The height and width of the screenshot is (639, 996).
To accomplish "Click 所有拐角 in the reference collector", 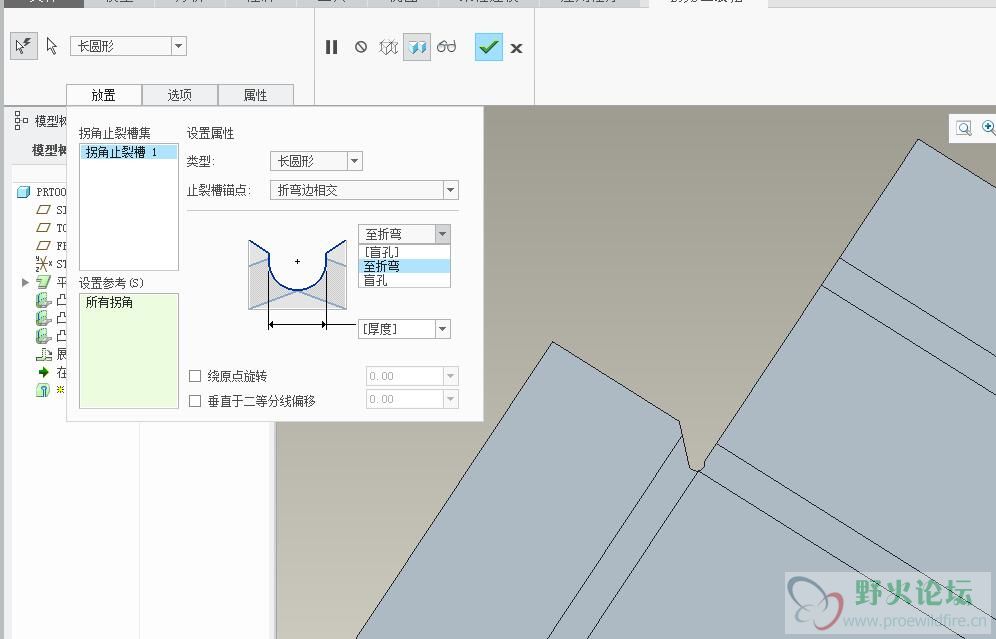I will (x=109, y=302).
